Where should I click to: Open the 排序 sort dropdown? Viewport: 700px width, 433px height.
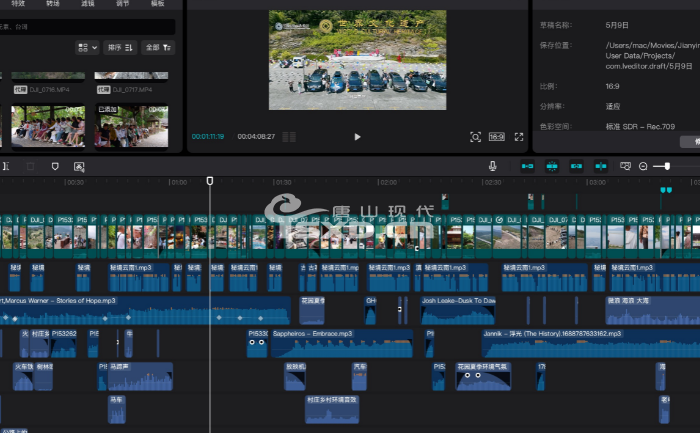[120, 47]
